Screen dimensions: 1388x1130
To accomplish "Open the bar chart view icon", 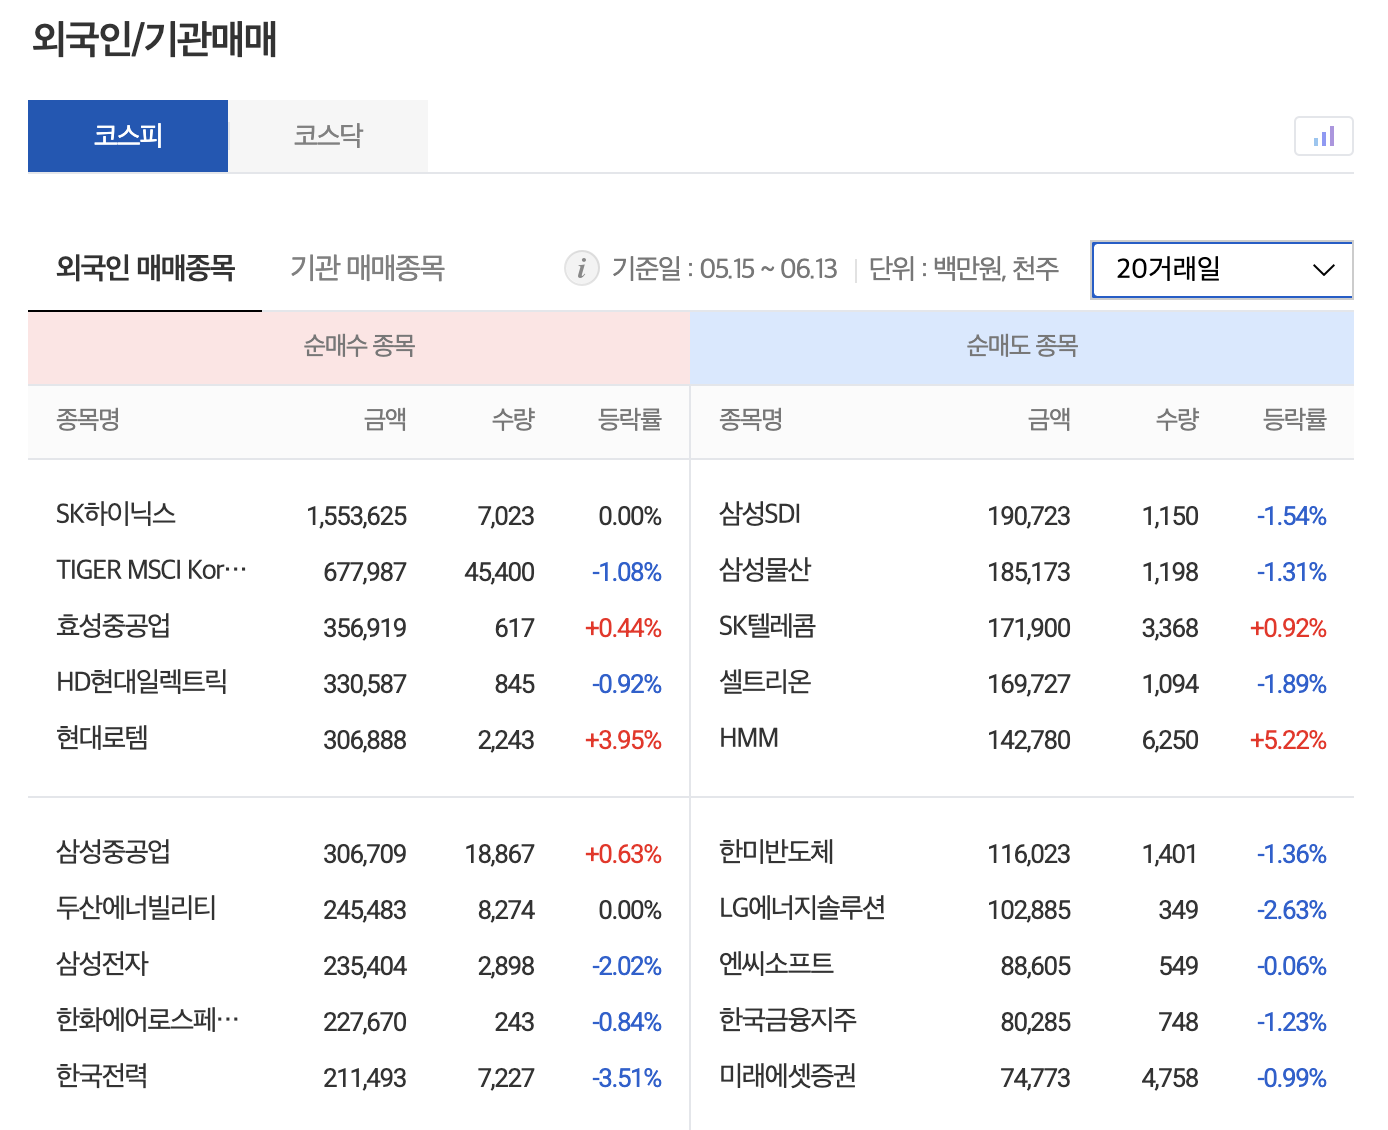I will click(1323, 136).
